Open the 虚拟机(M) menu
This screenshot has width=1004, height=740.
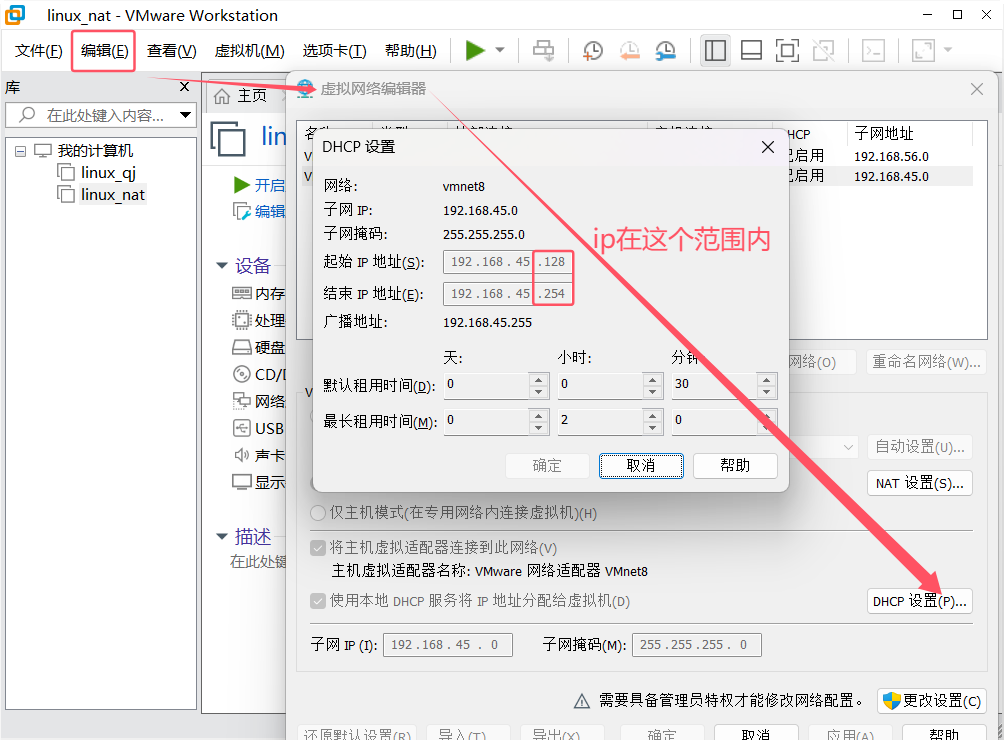(250, 51)
